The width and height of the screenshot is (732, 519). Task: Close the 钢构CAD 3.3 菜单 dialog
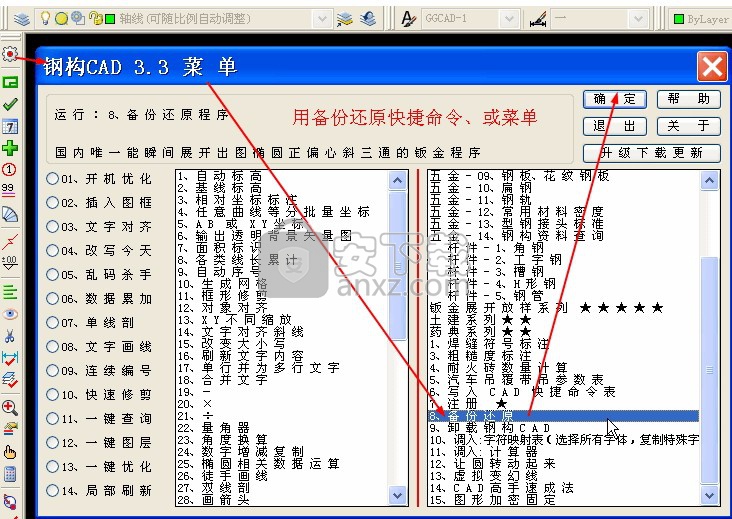coord(712,67)
